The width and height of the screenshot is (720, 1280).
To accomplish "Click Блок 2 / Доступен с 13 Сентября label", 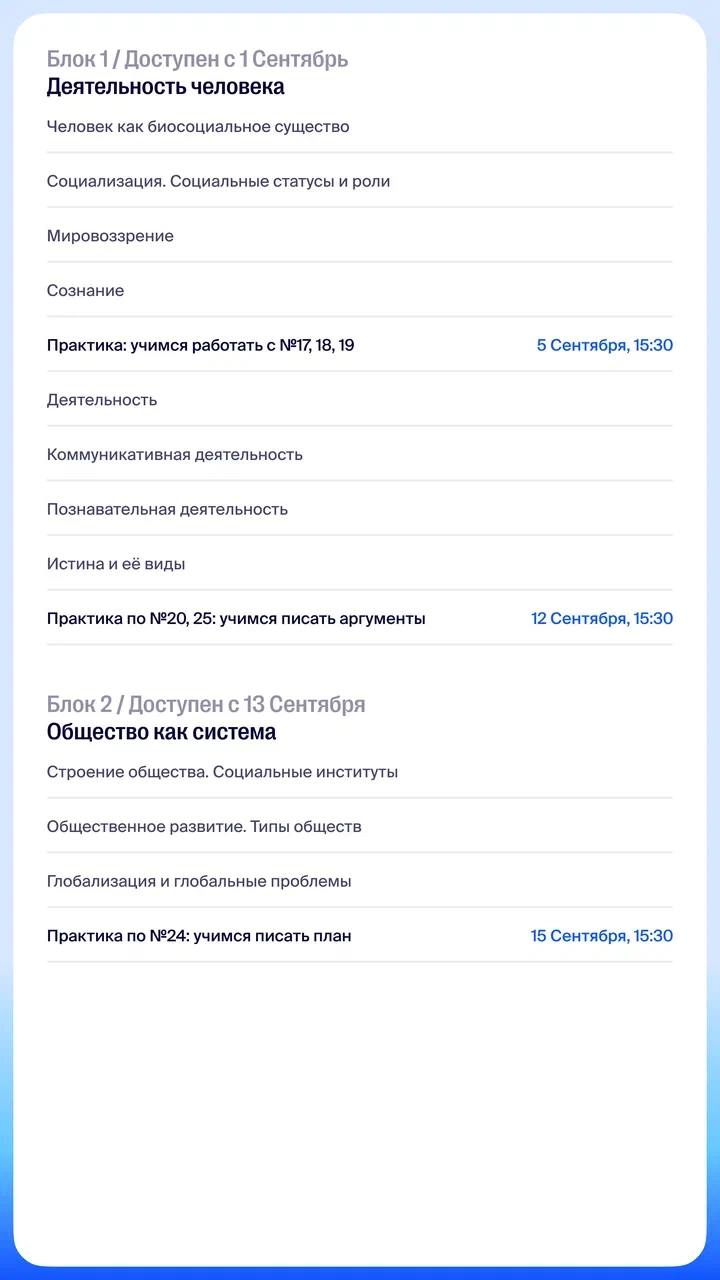I will tap(206, 705).
